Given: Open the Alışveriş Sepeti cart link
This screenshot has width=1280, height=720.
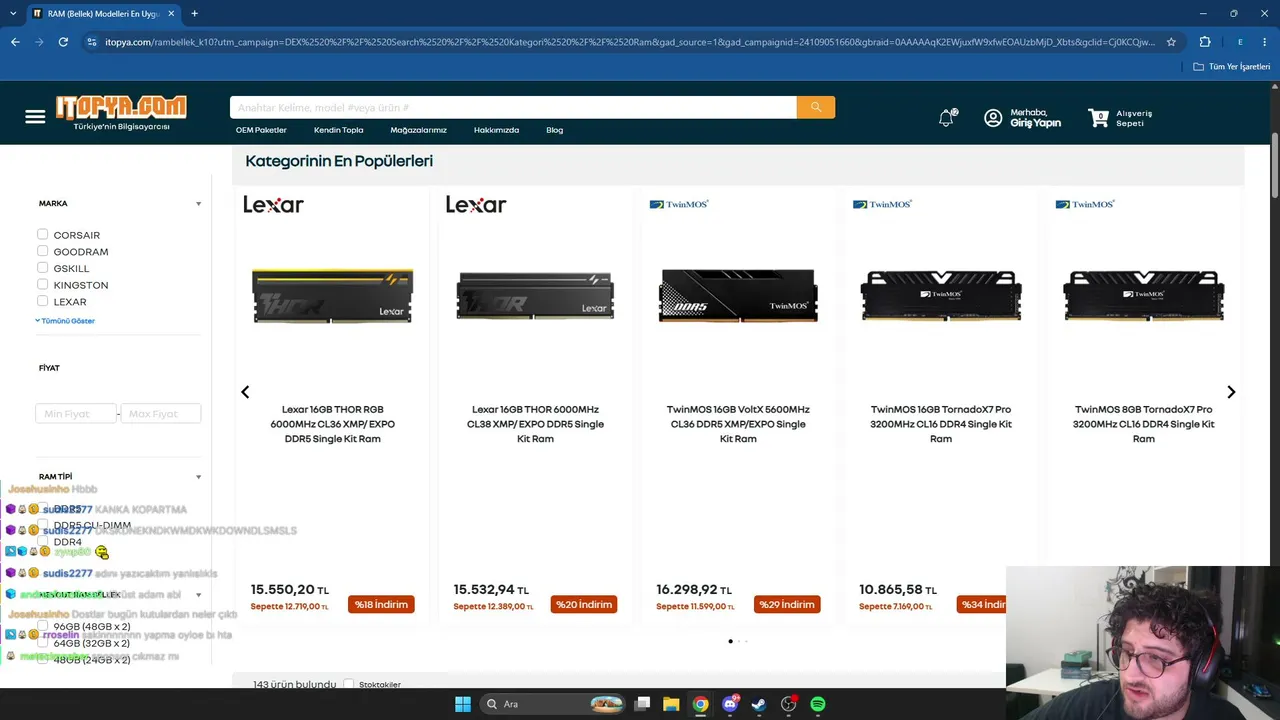Looking at the screenshot, I should [x=1134, y=118].
